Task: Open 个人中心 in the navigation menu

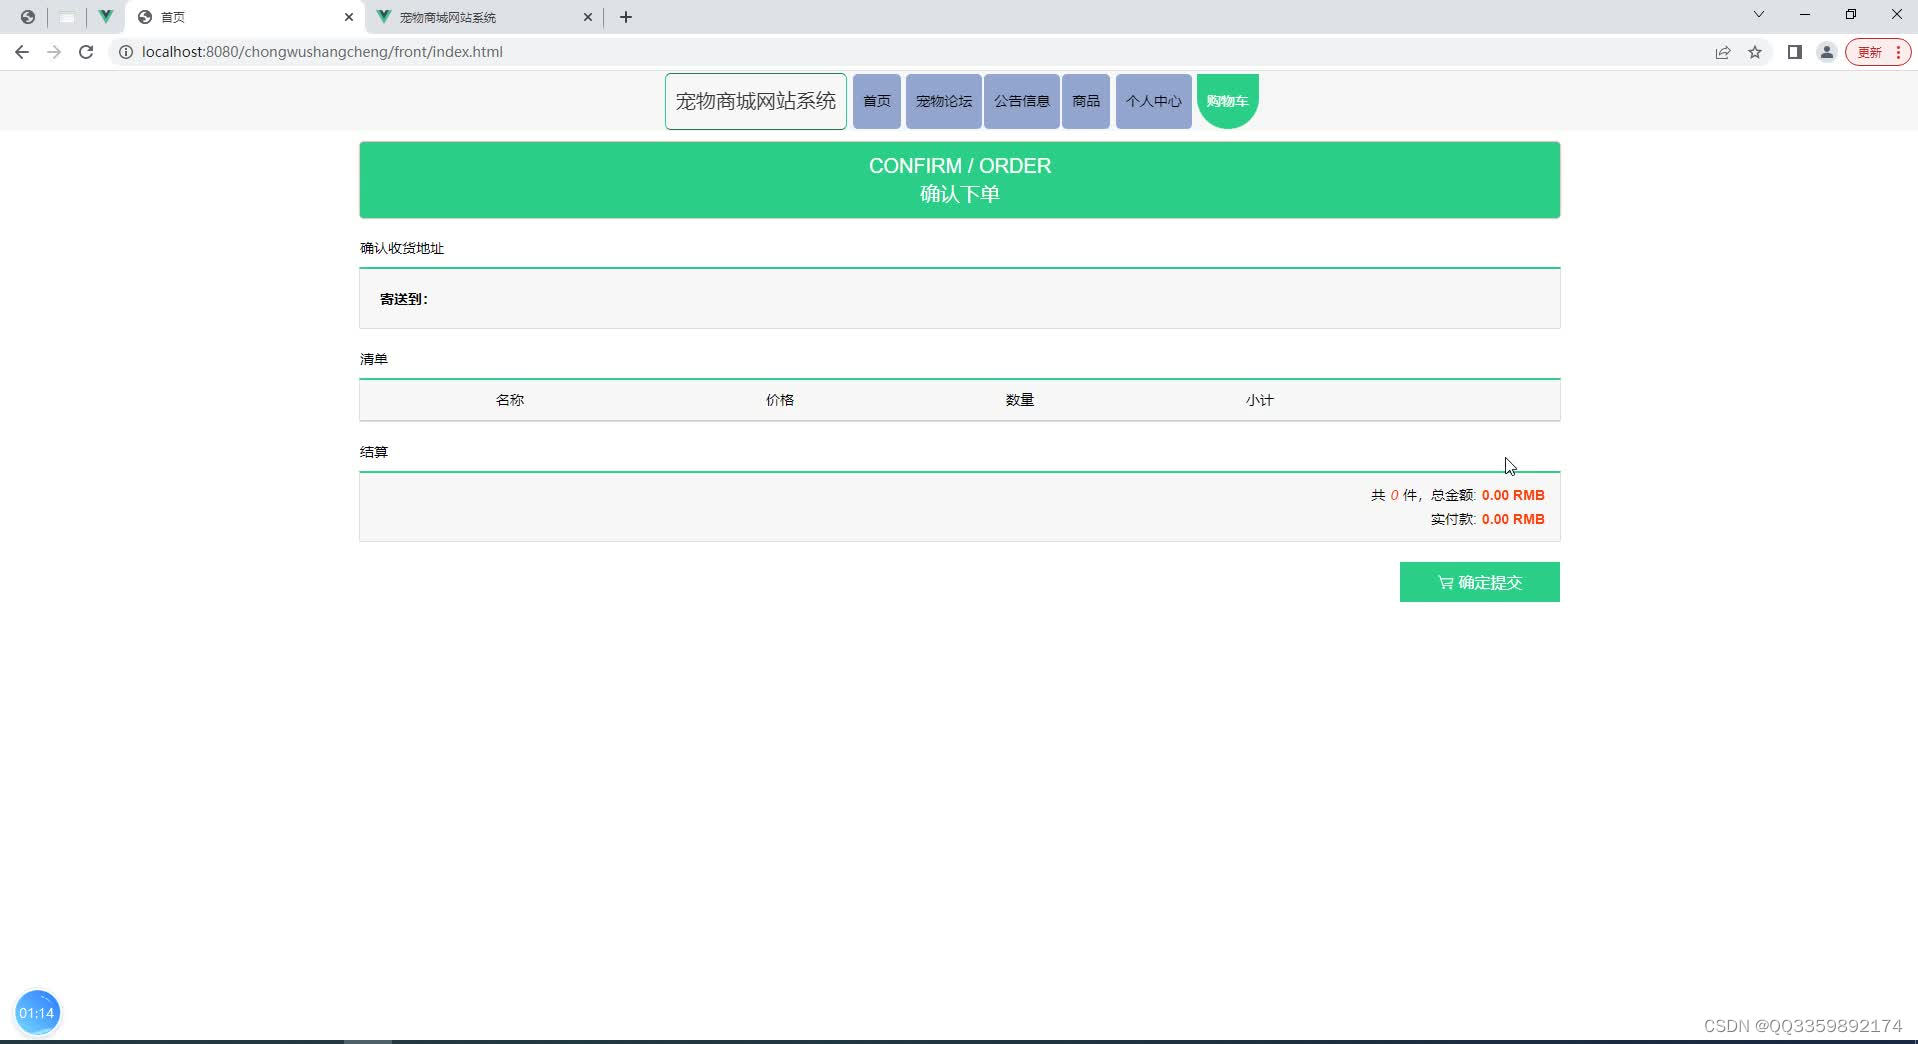Action: point(1154,101)
